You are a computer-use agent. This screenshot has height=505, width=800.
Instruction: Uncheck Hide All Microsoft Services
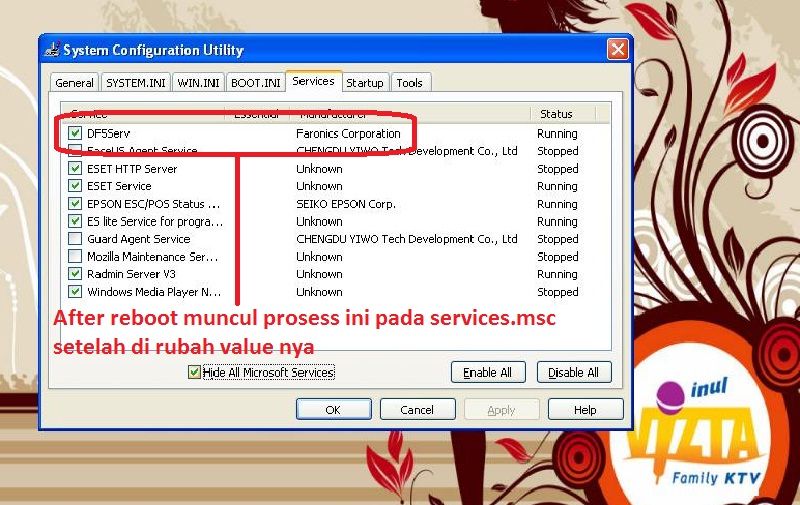tap(194, 372)
